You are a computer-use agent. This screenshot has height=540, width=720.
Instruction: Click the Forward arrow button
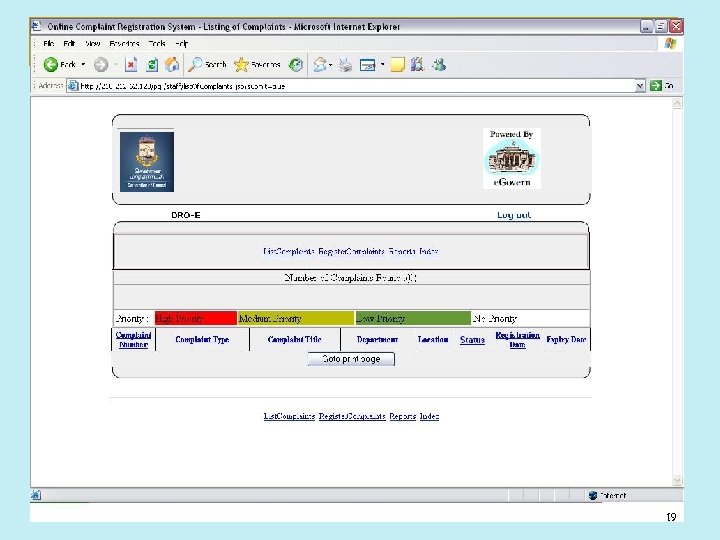click(101, 65)
